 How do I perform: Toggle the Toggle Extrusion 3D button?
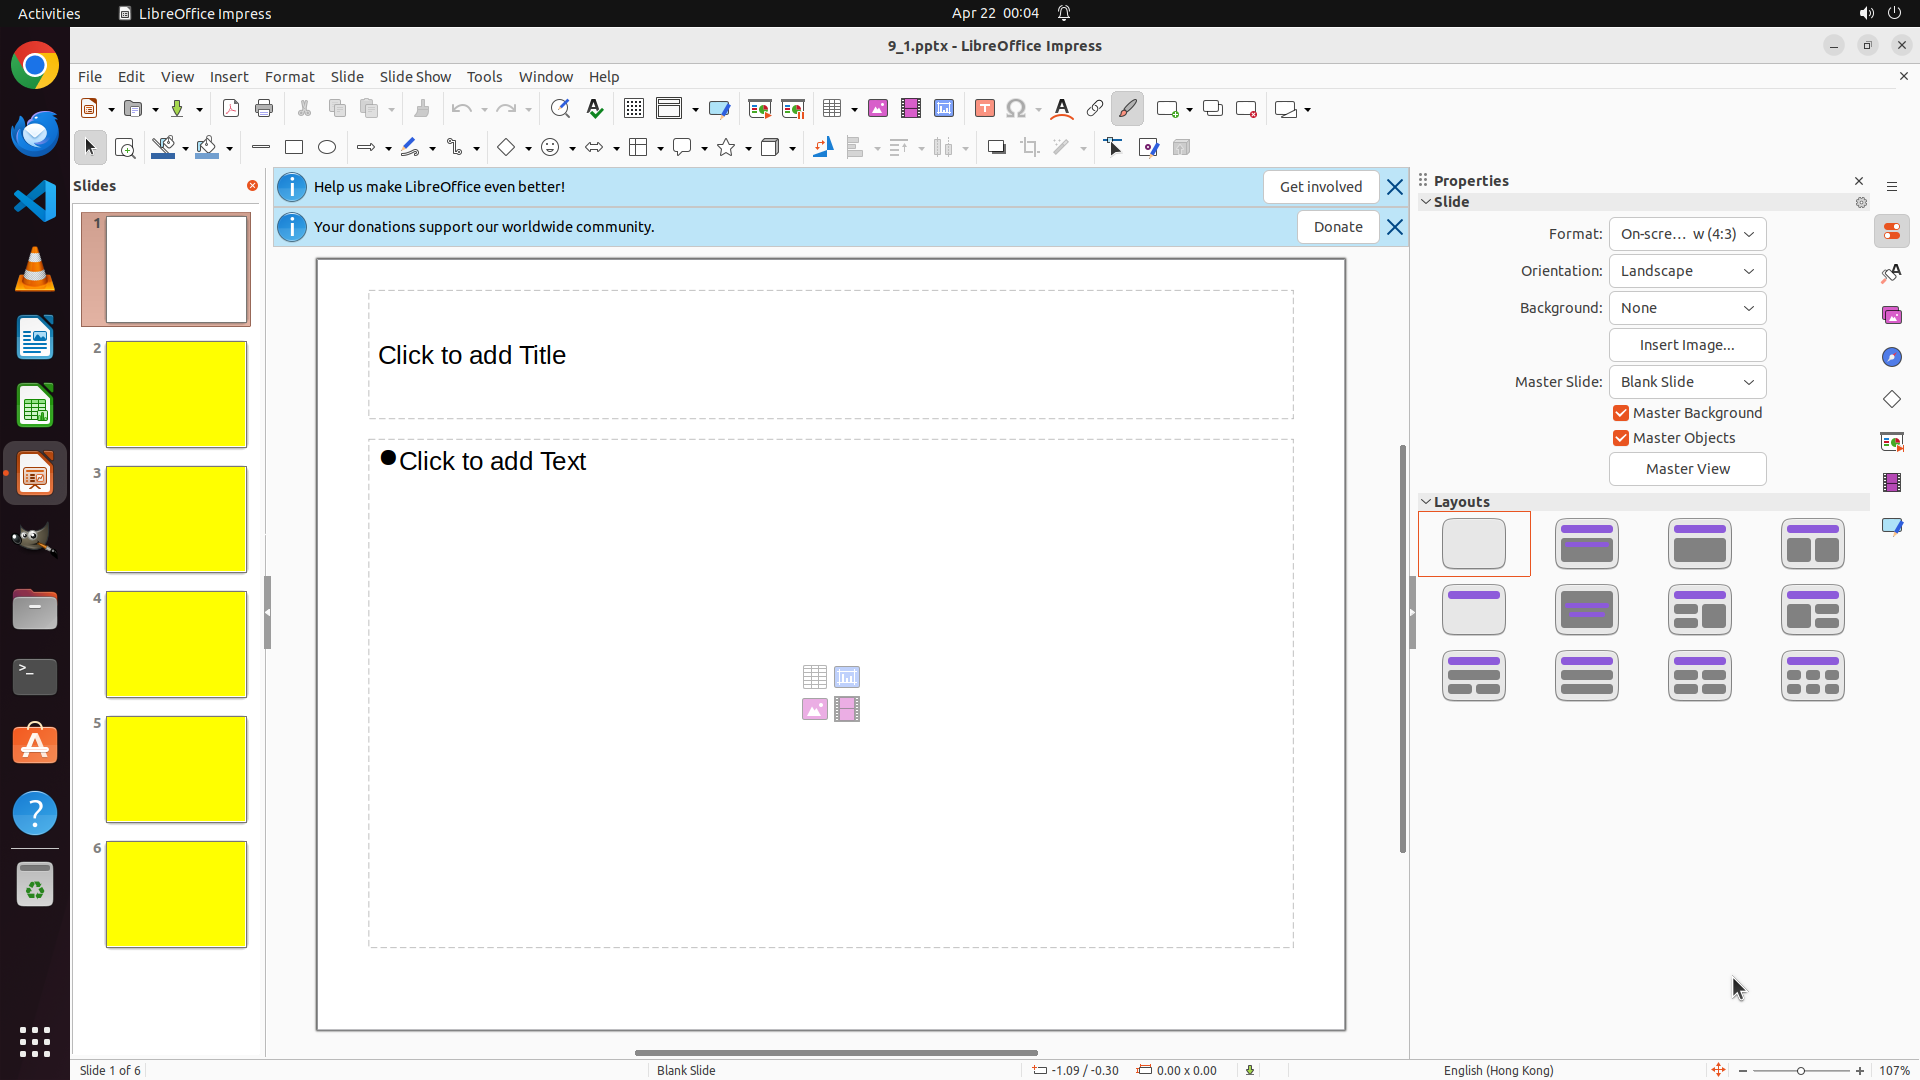(1181, 148)
